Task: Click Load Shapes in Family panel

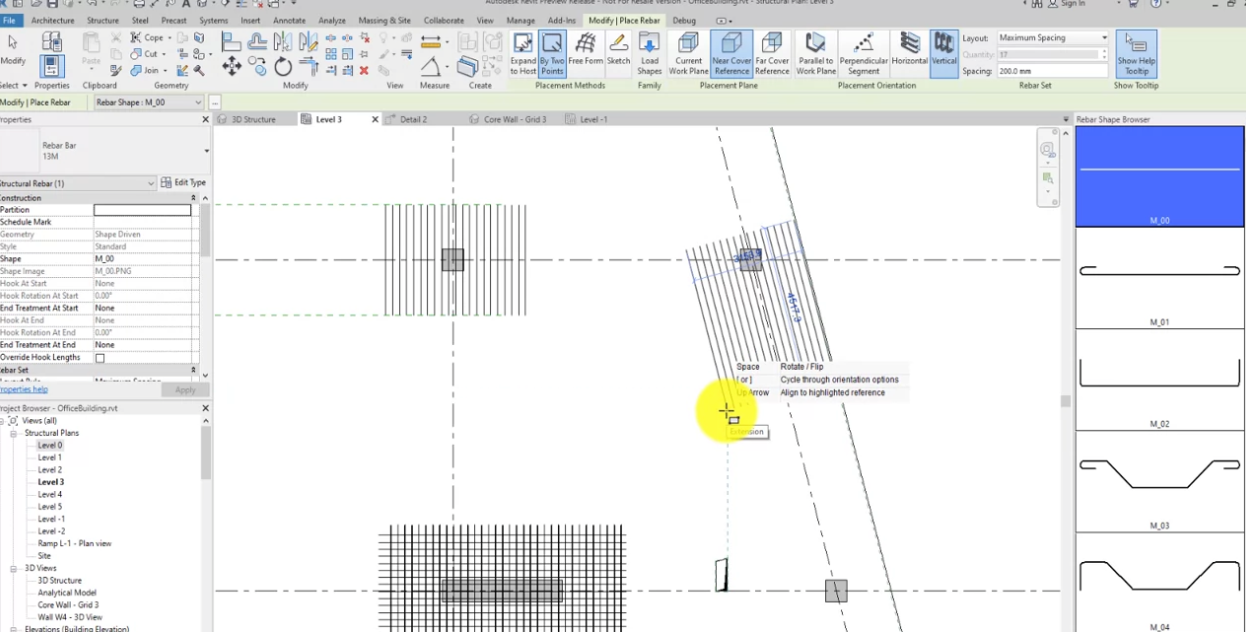Action: tap(649, 54)
